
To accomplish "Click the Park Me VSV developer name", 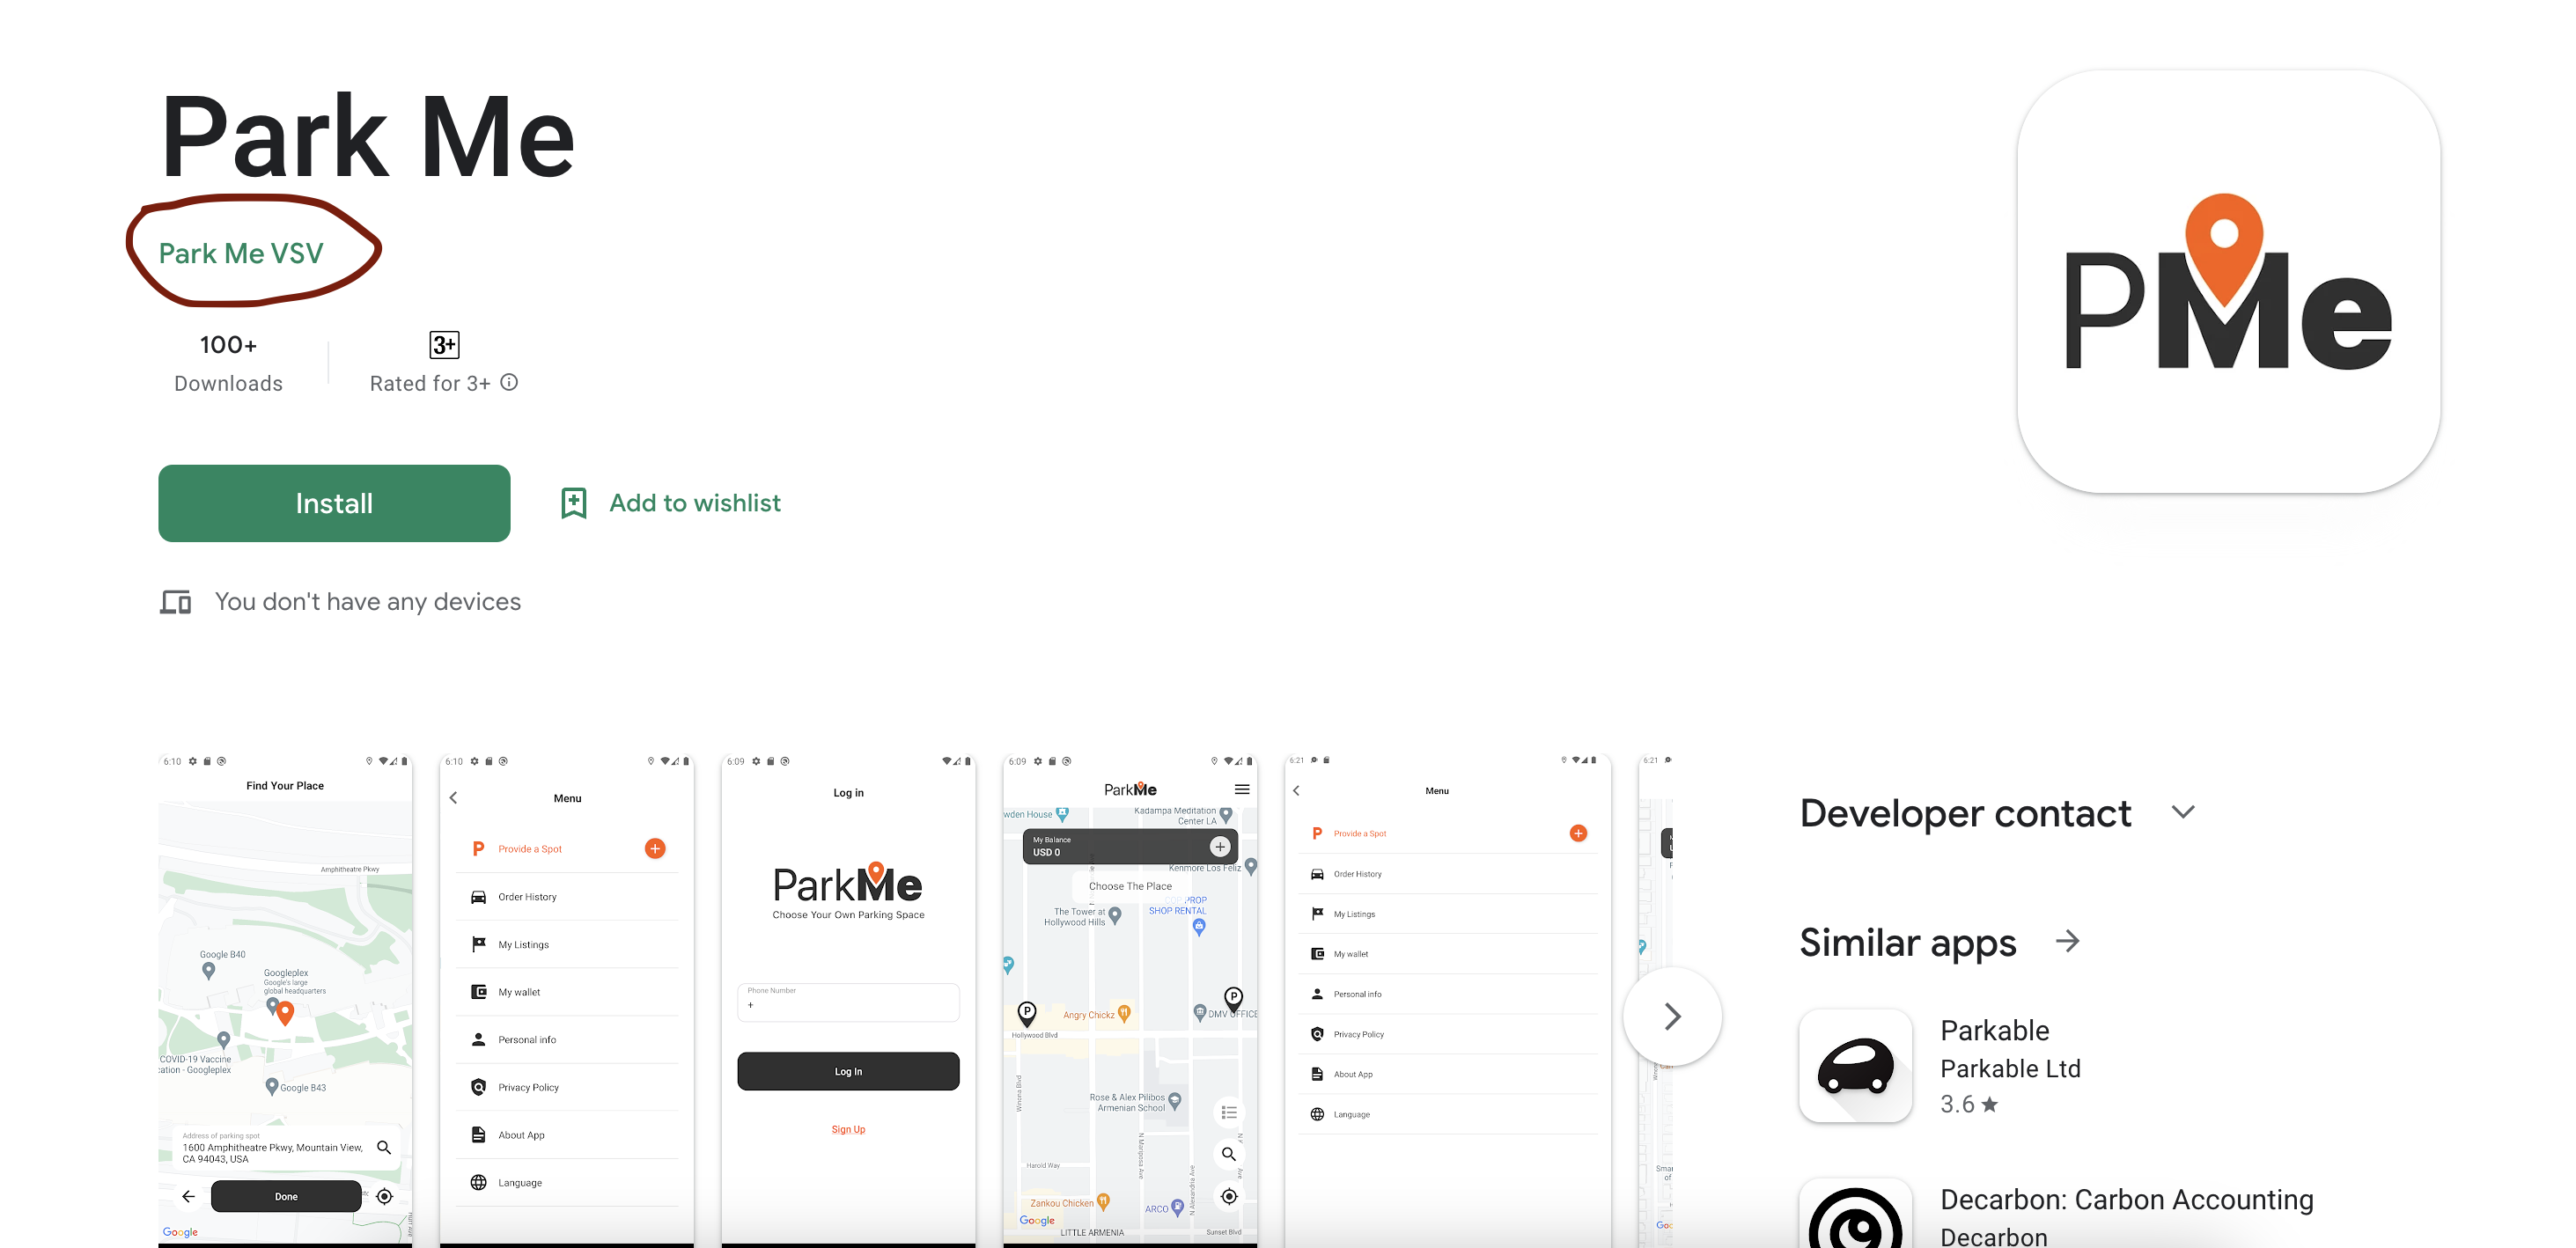I will (243, 253).
